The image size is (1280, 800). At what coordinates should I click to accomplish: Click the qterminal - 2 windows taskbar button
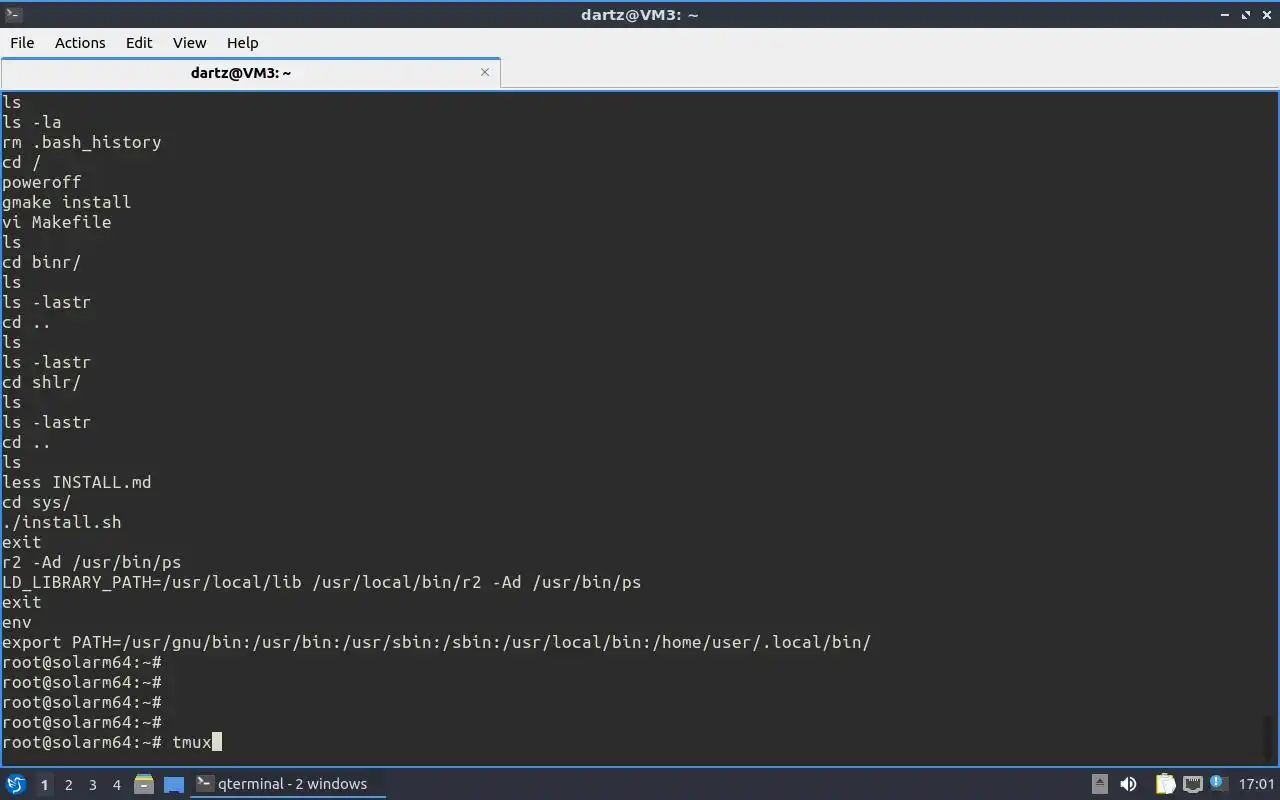288,784
